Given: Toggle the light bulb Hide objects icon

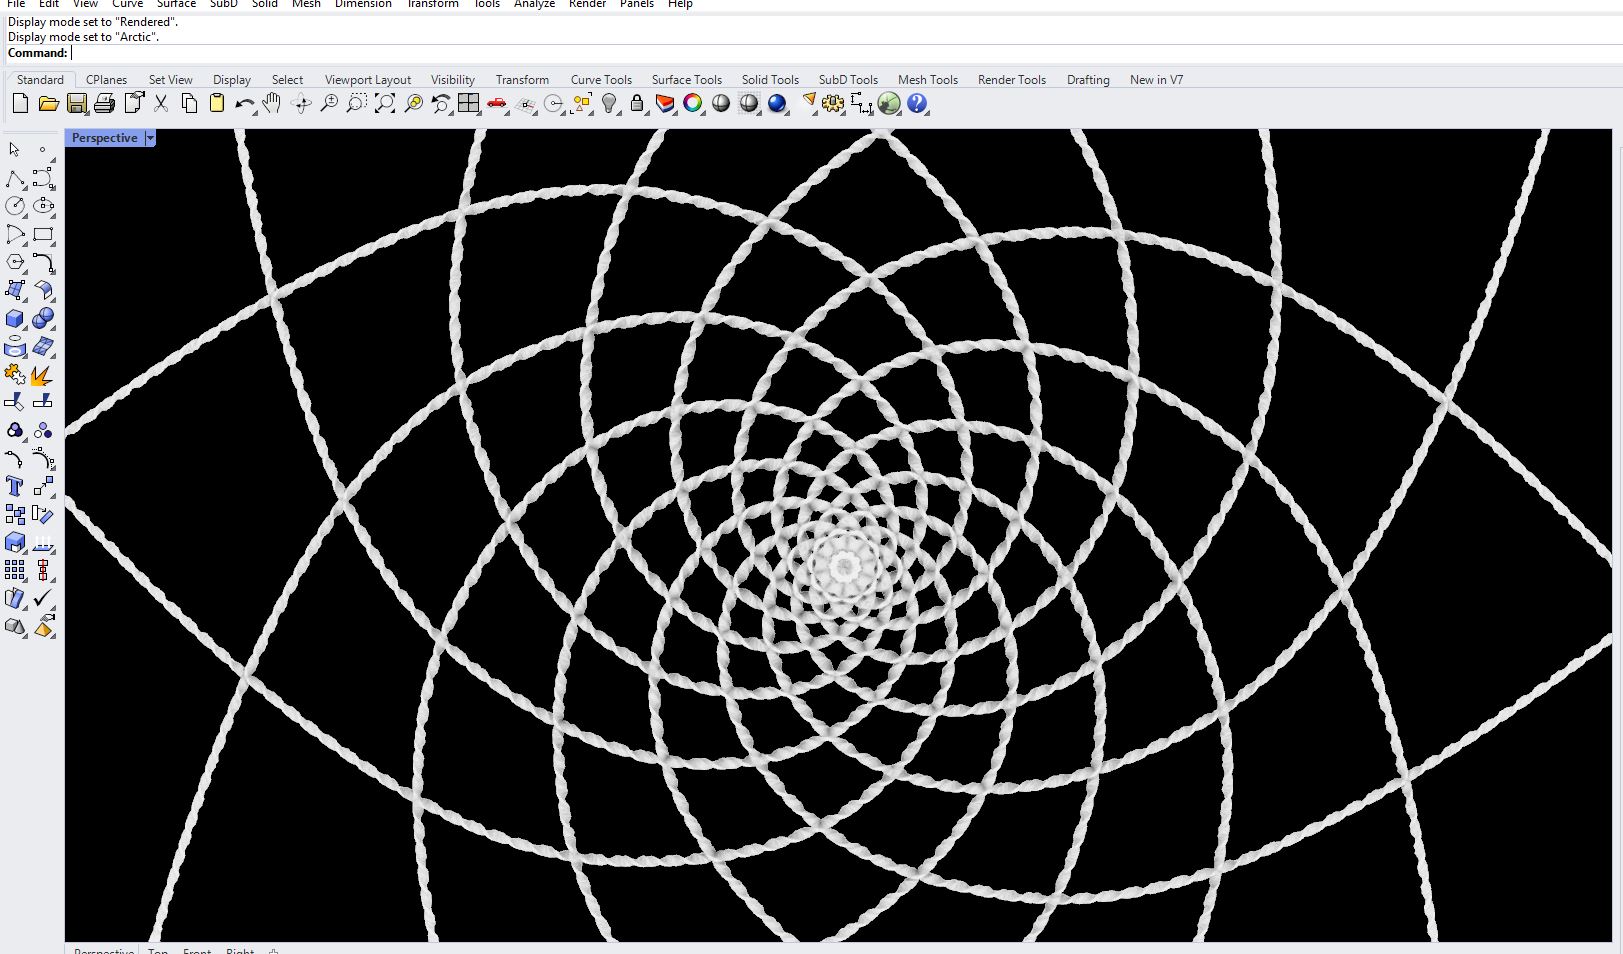Looking at the screenshot, I should [609, 104].
